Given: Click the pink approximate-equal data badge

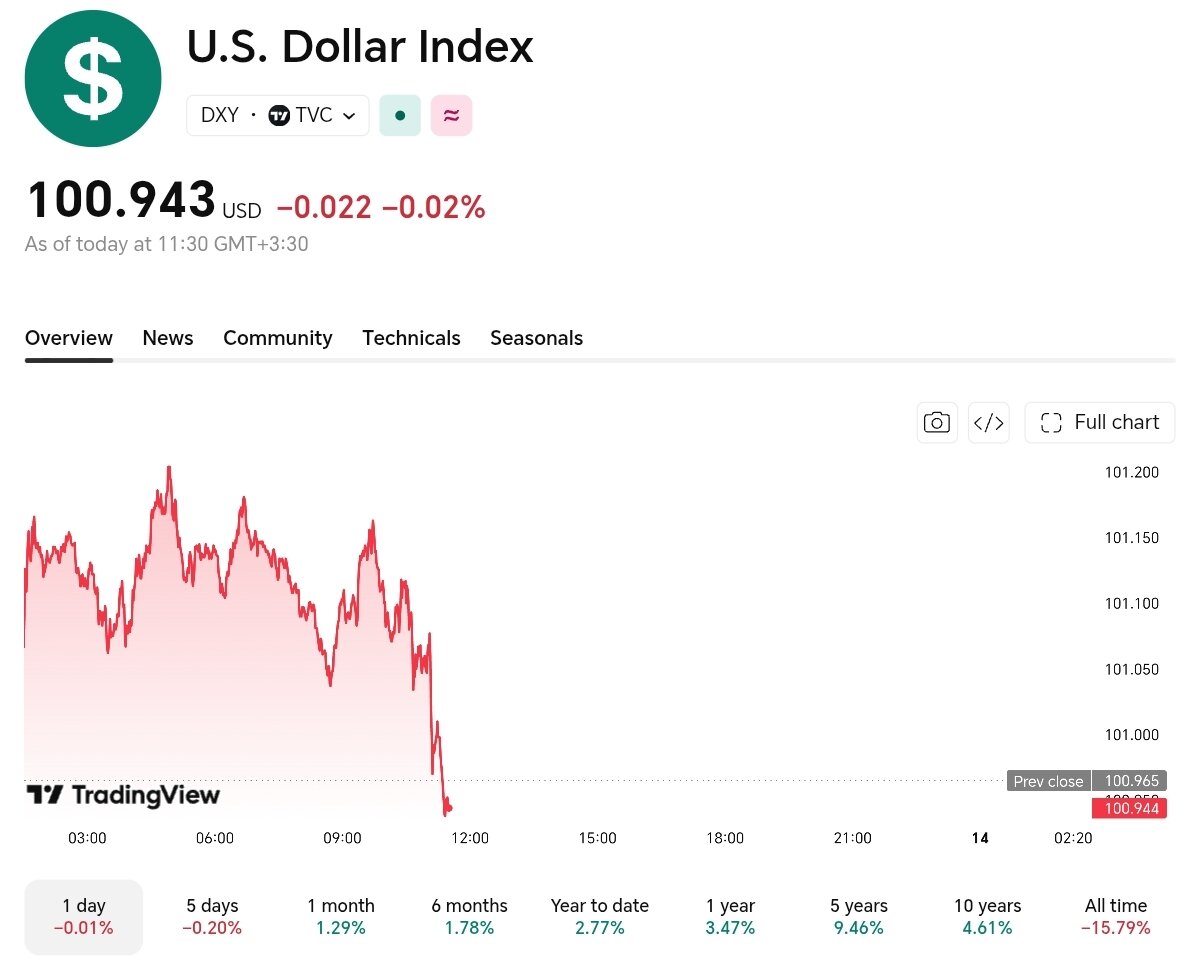Looking at the screenshot, I should tap(451, 115).
